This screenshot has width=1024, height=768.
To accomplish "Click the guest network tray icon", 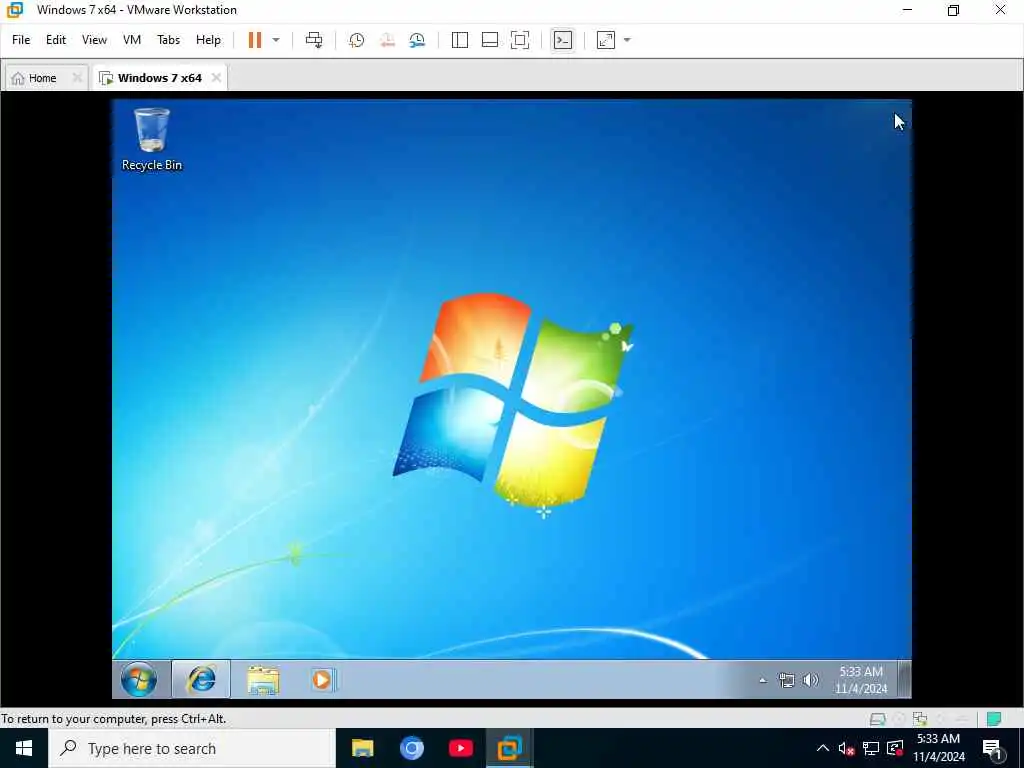I will (786, 680).
